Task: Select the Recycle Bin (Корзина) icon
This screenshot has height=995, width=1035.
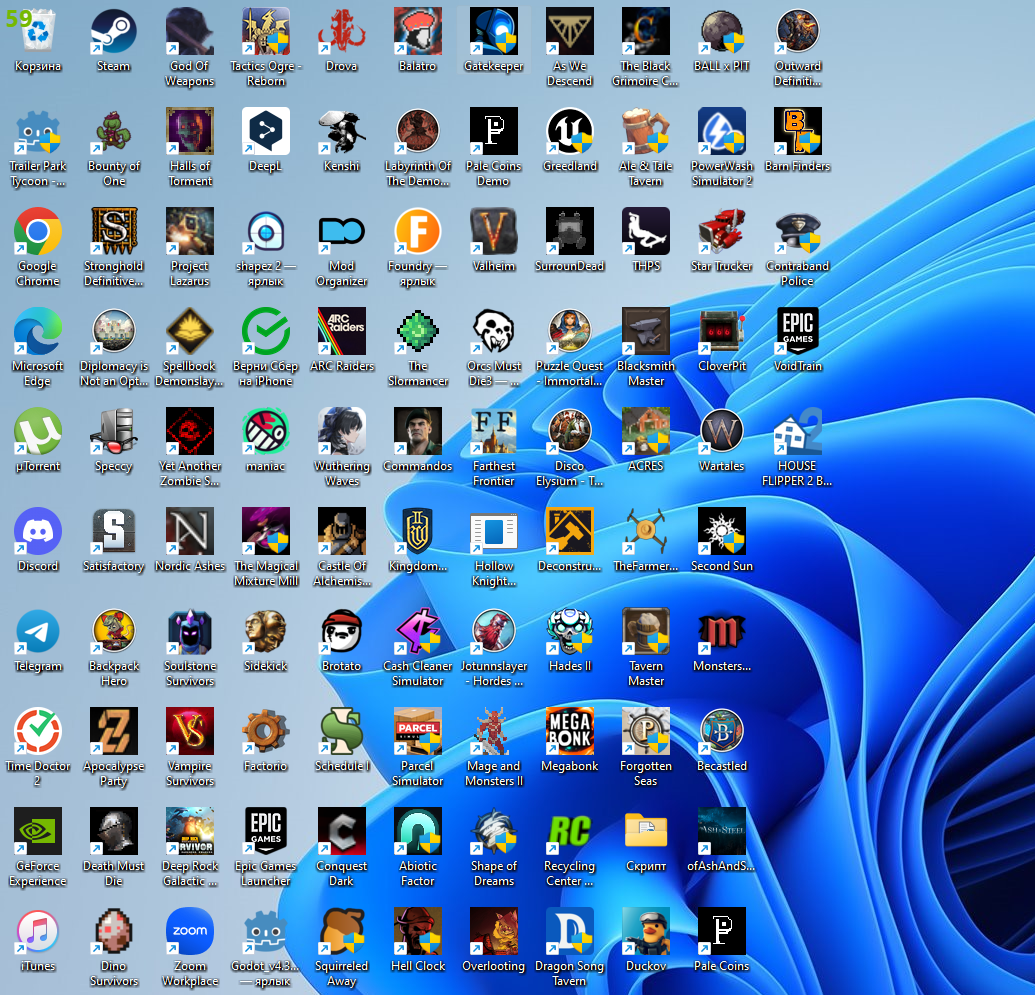Action: 38,32
